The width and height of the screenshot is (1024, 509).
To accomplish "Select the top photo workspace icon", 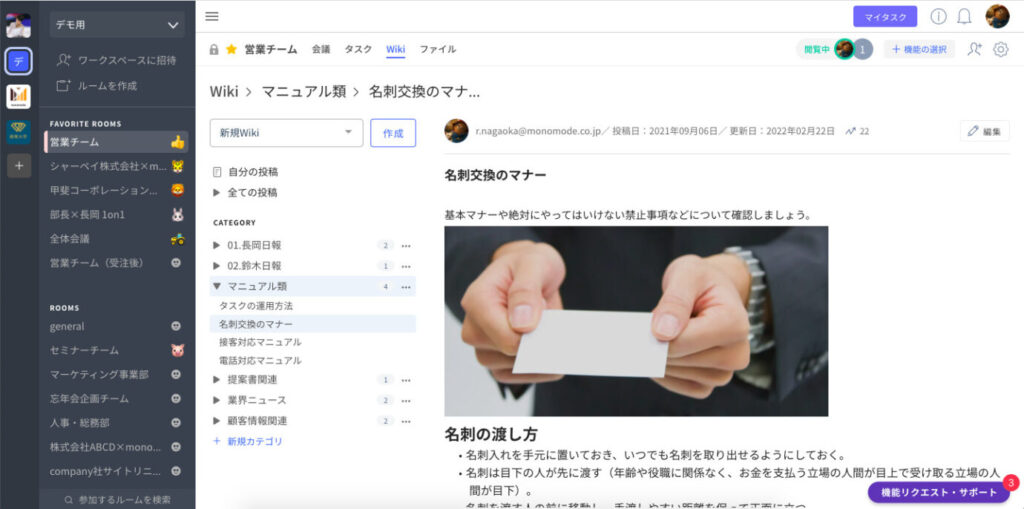I will tap(19, 25).
